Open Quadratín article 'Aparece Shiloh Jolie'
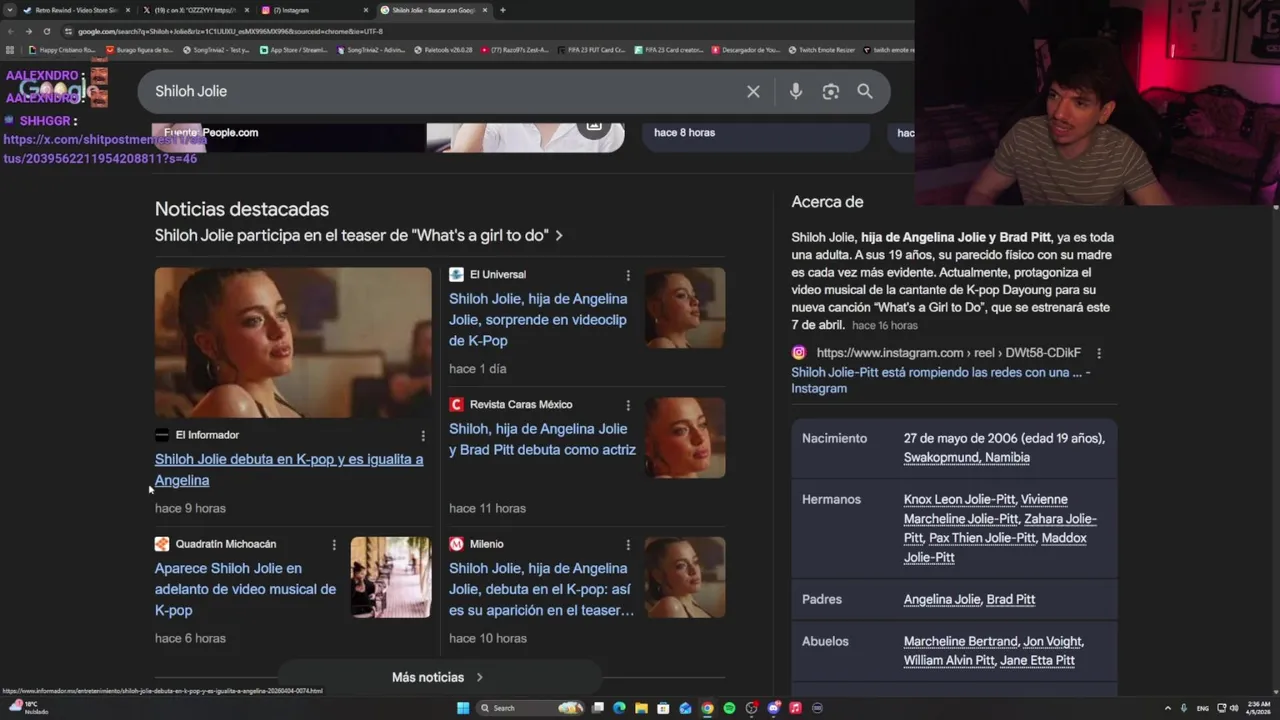Image resolution: width=1280 pixels, height=720 pixels. coord(245,589)
